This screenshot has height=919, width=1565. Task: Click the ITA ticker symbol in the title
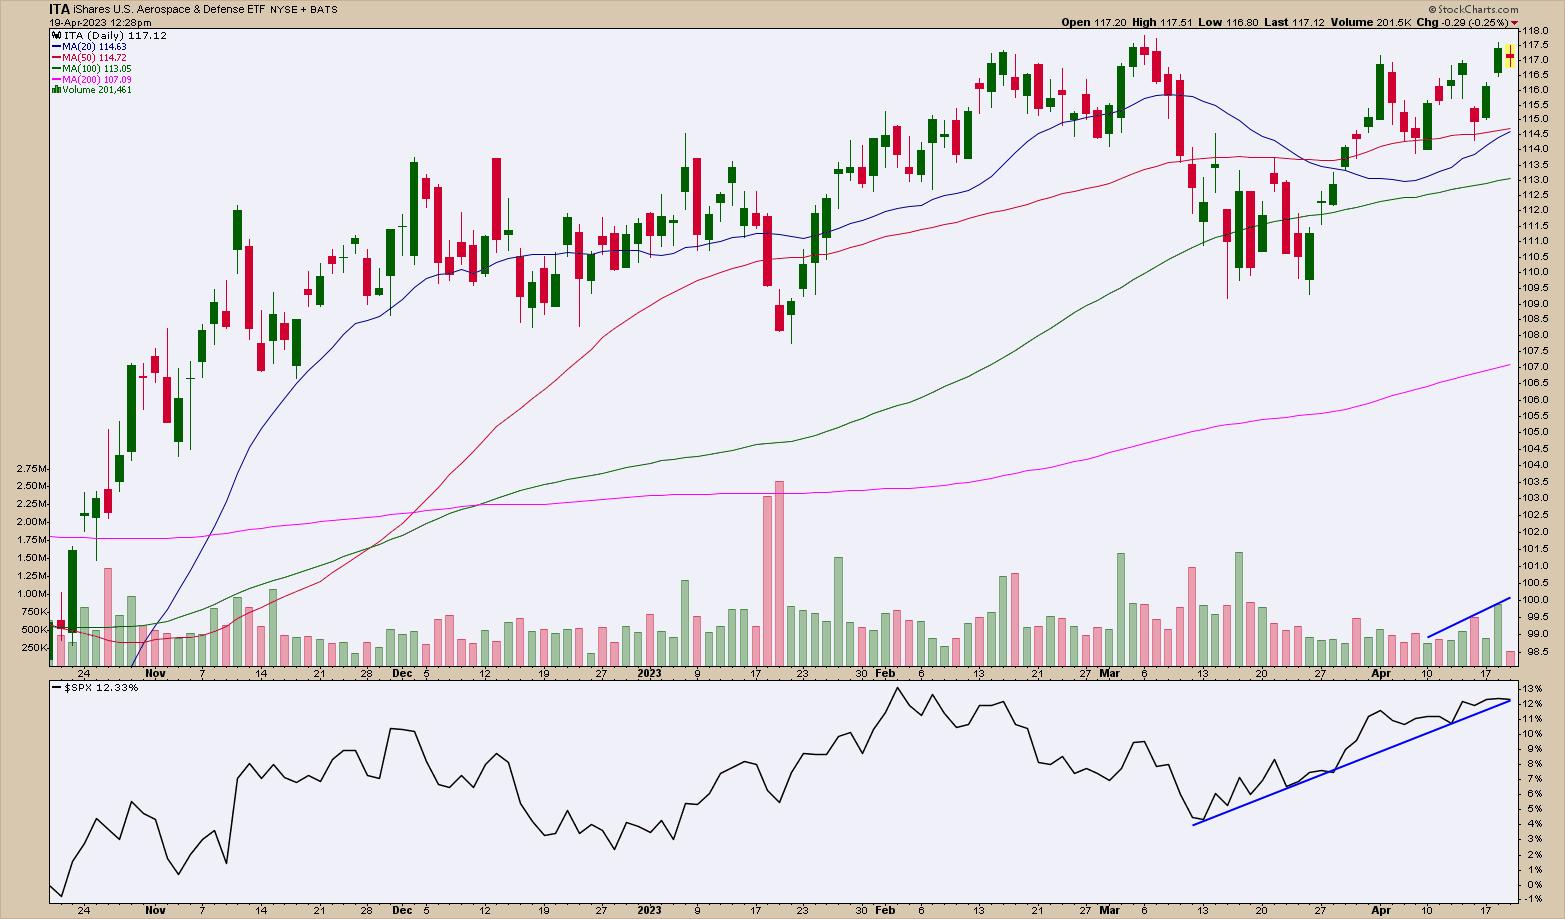pos(60,8)
